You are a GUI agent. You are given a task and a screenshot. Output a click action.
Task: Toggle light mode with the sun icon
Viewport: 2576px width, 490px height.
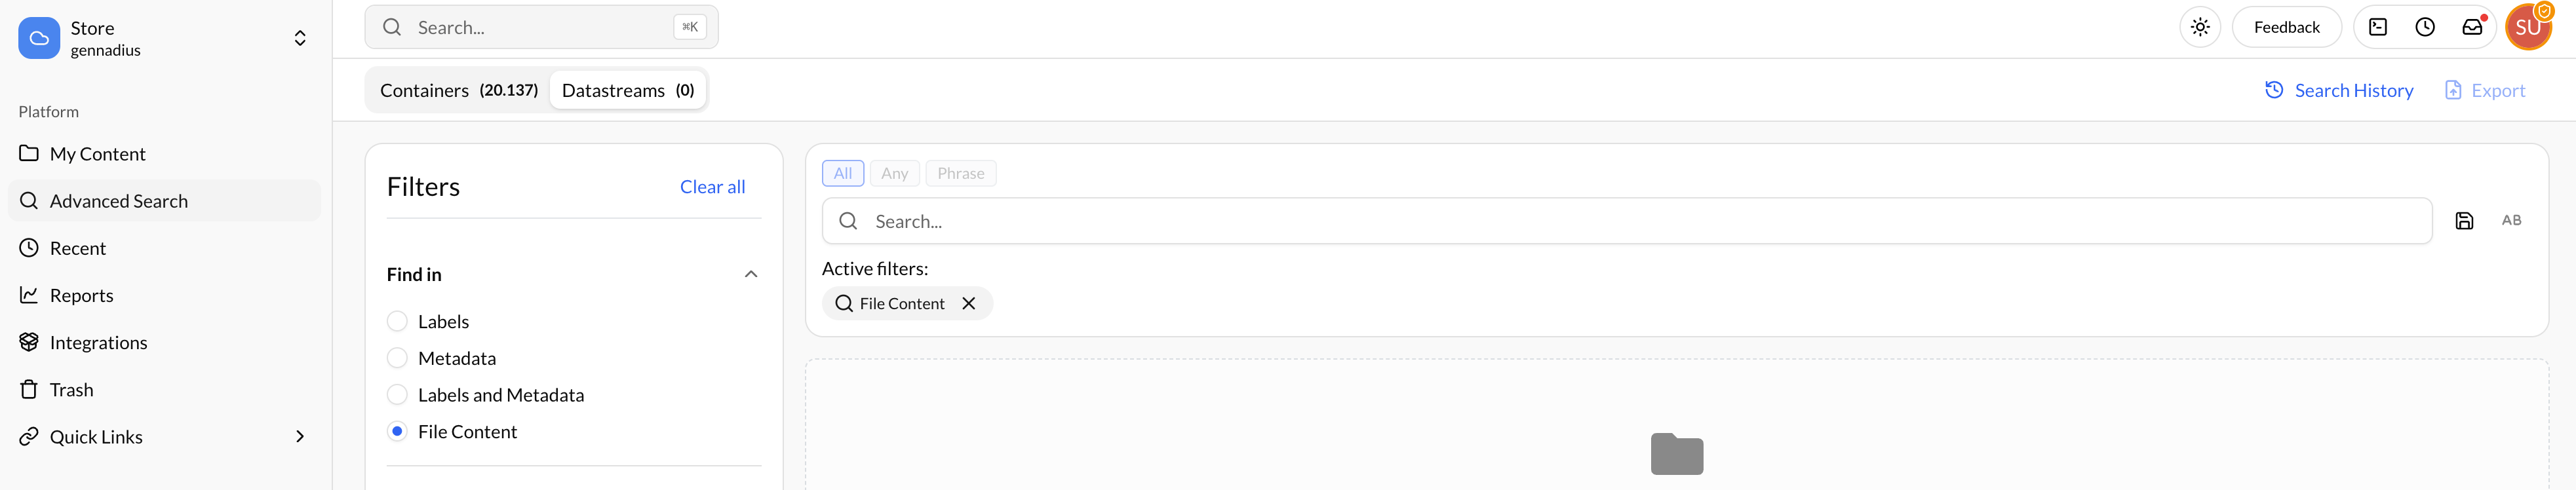[2200, 27]
